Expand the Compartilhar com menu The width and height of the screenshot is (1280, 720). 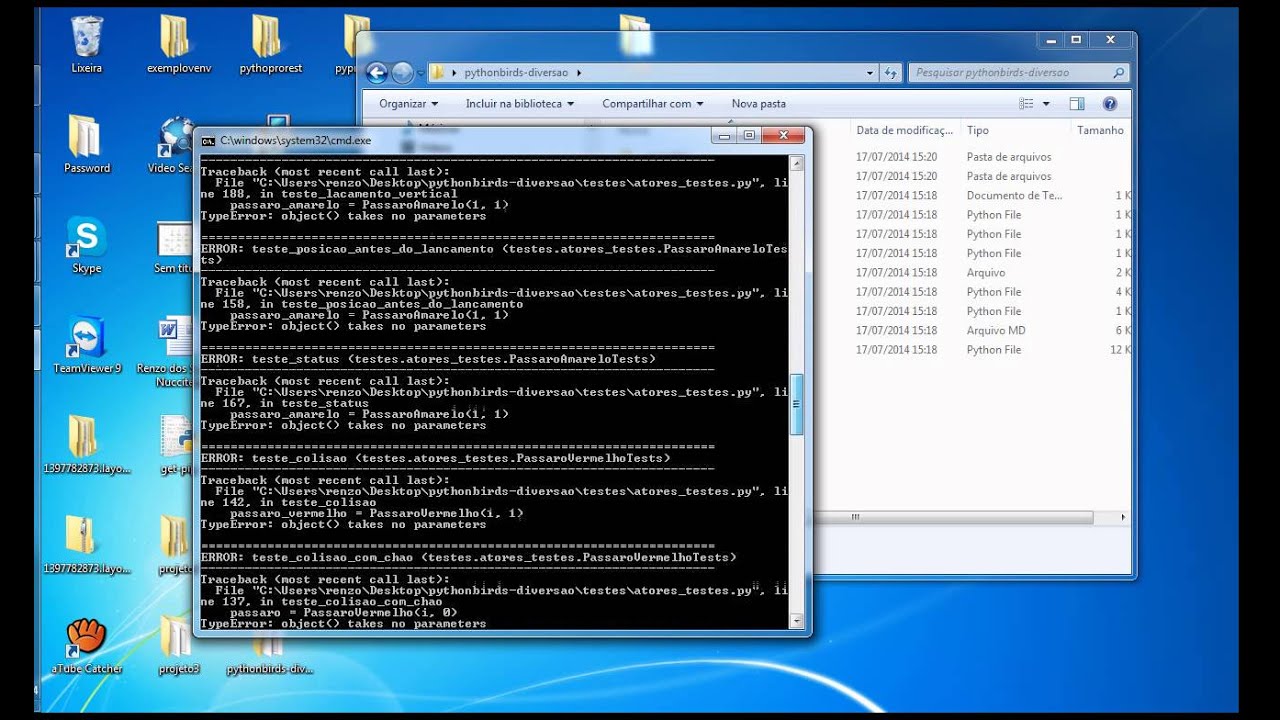tap(652, 103)
